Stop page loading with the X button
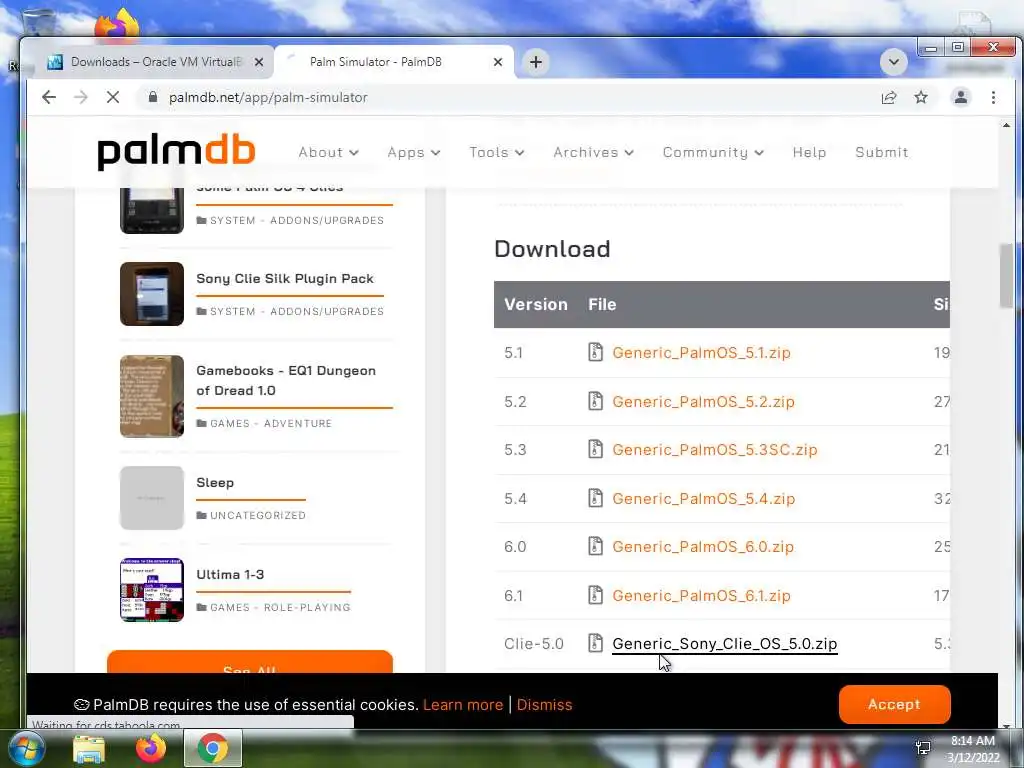The image size is (1024, 768). coord(113,97)
